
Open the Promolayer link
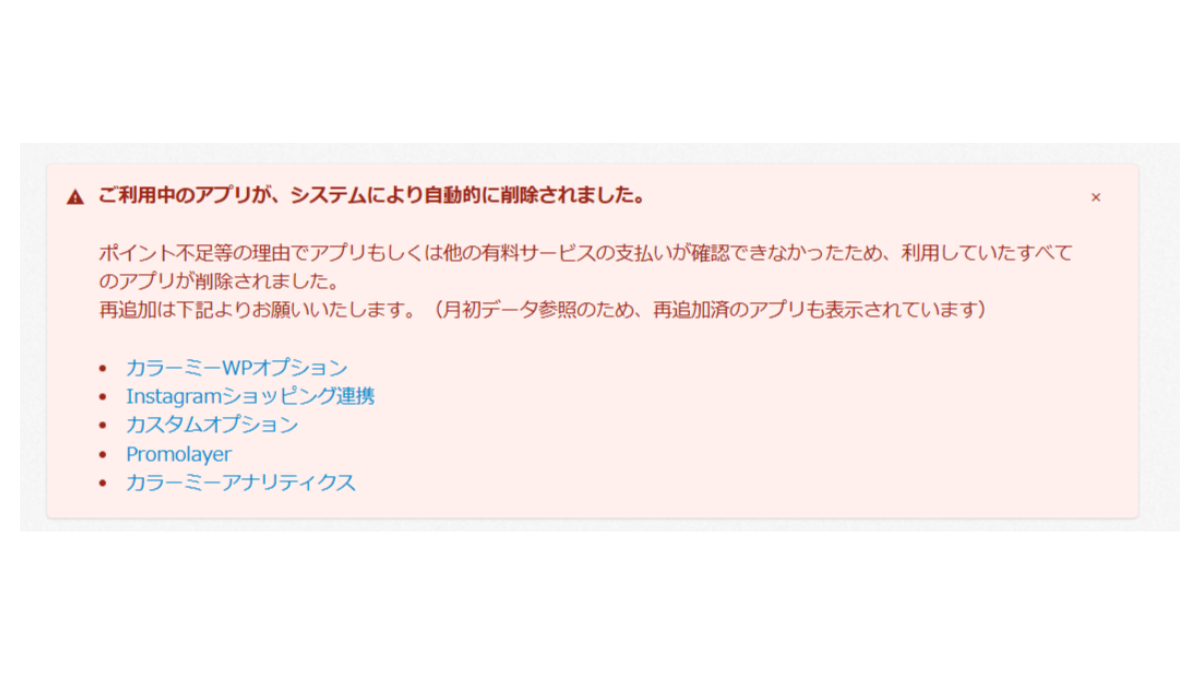tap(179, 454)
